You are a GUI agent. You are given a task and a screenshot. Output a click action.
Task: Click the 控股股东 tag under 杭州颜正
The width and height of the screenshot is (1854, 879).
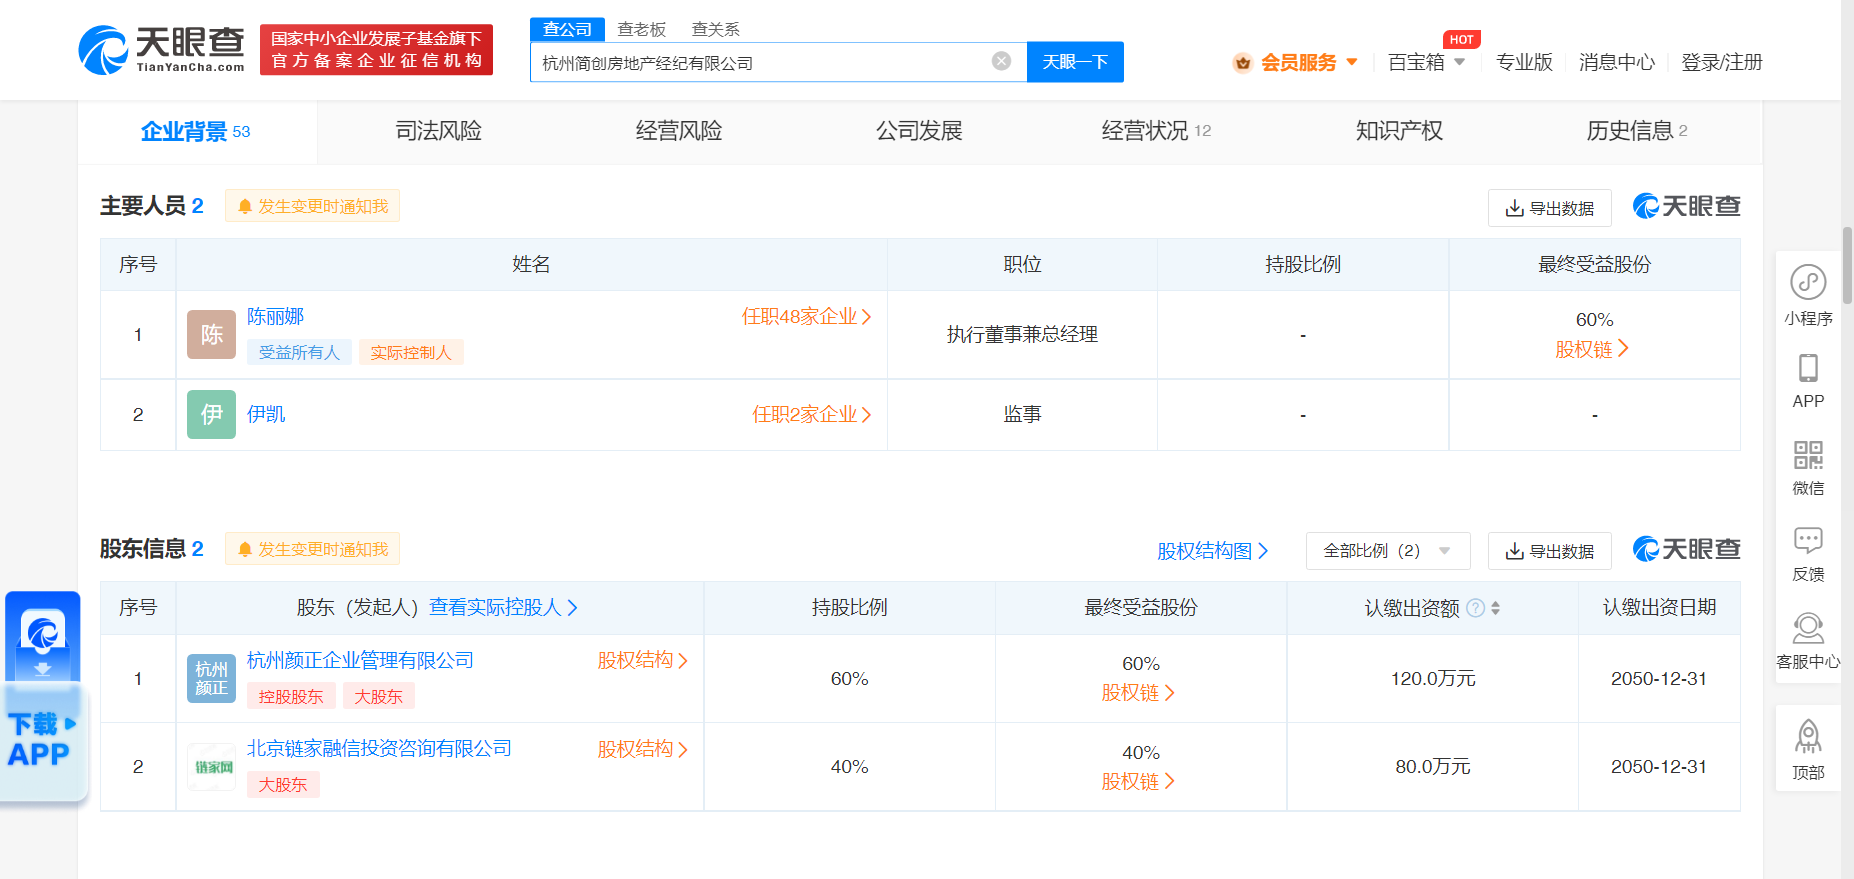(x=291, y=697)
